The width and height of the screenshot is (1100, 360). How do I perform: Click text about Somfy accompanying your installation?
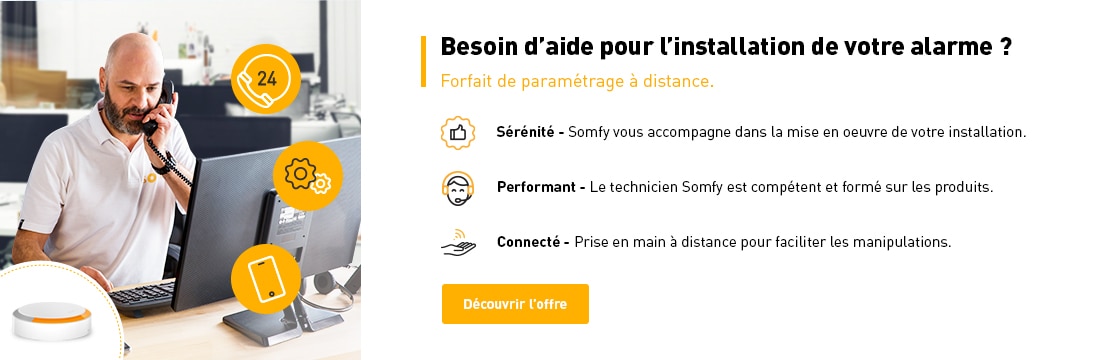(797, 132)
